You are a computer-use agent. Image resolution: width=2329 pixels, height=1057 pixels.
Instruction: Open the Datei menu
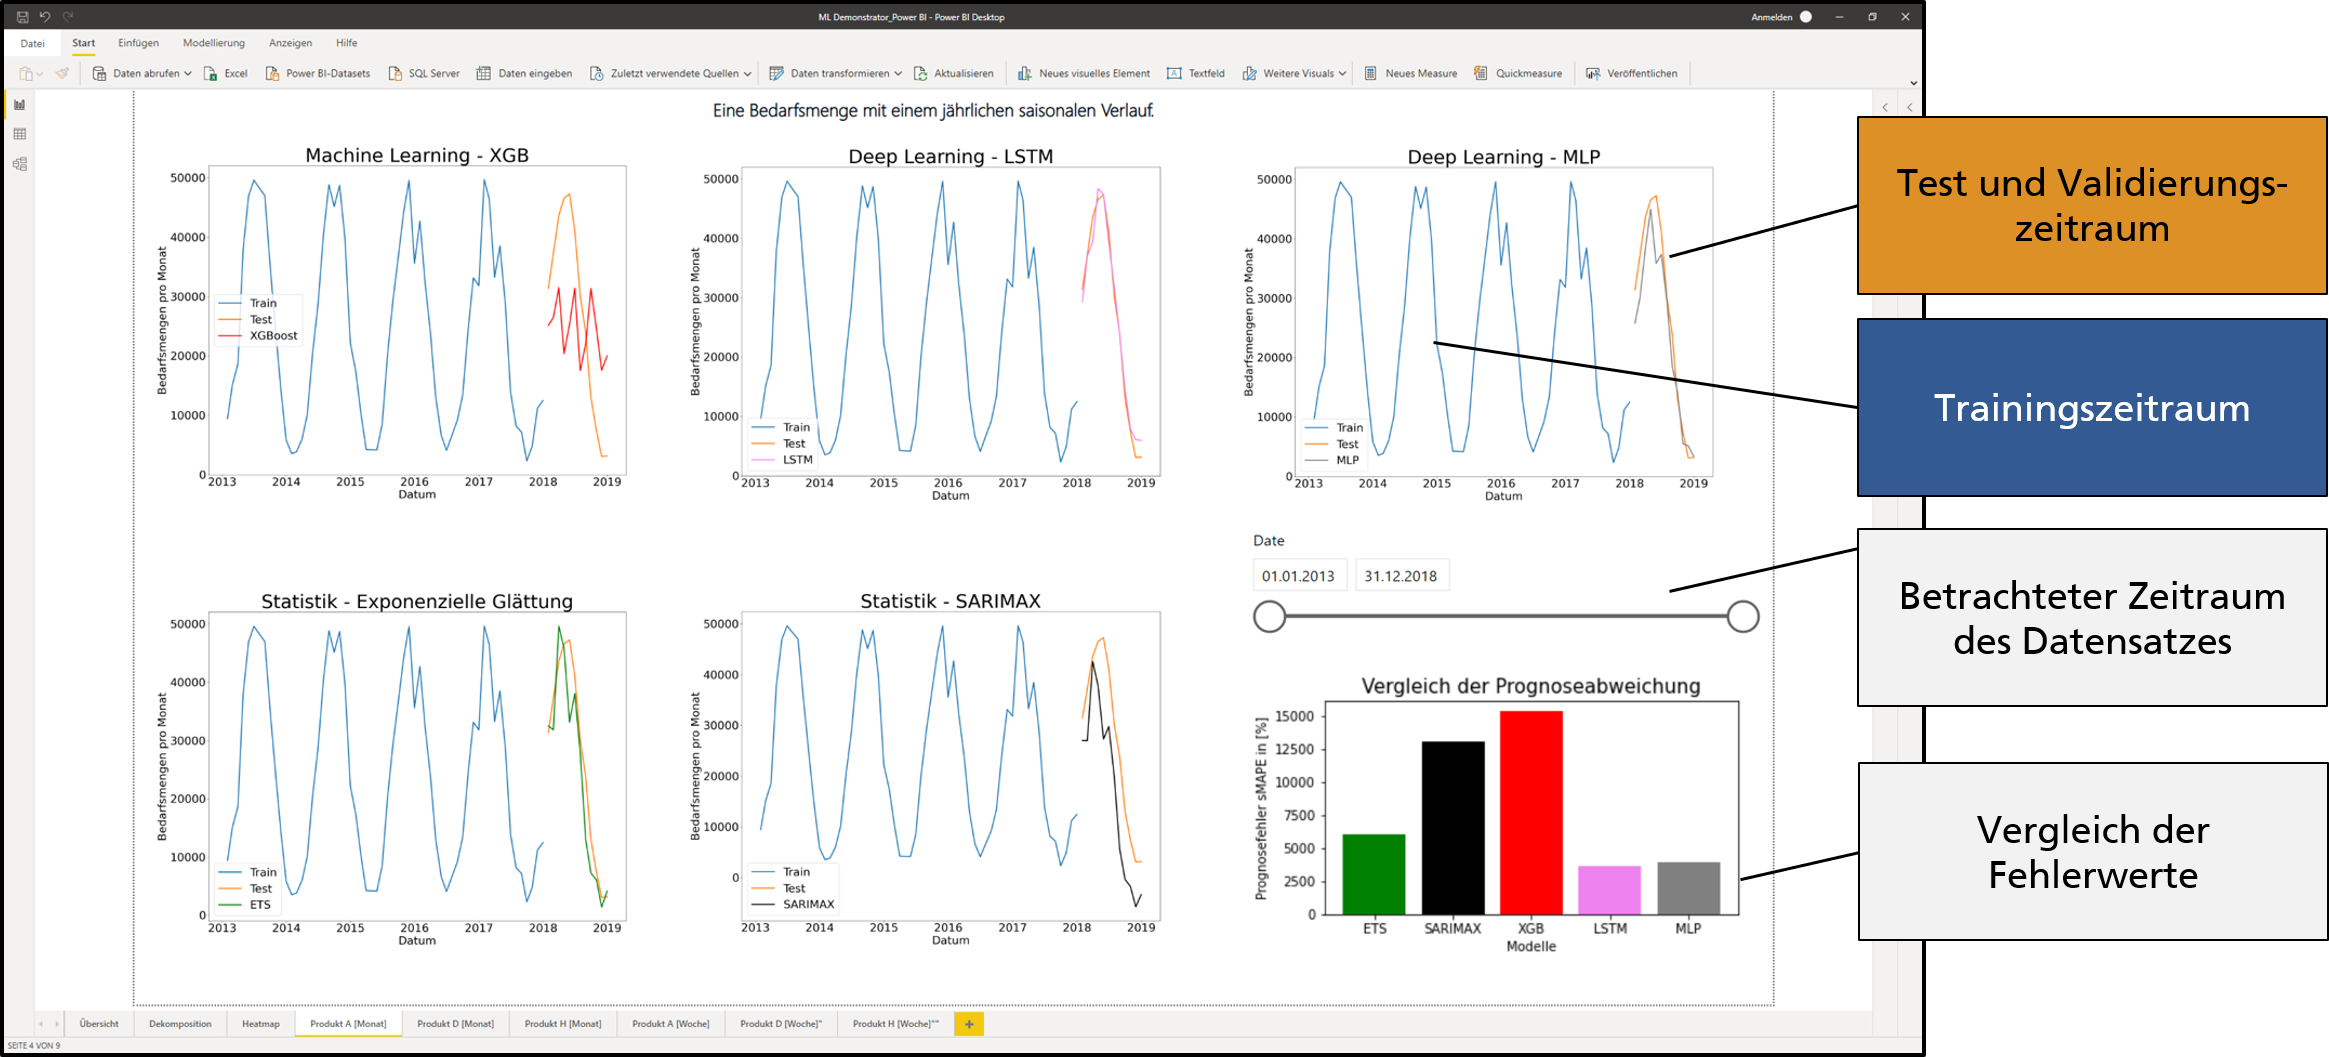pyautogui.click(x=32, y=44)
